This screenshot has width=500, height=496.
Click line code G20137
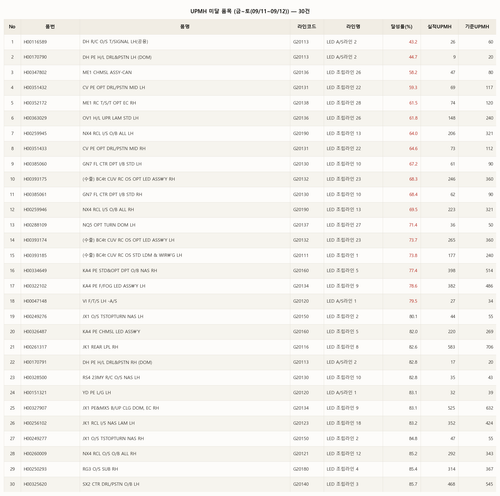coord(301,225)
